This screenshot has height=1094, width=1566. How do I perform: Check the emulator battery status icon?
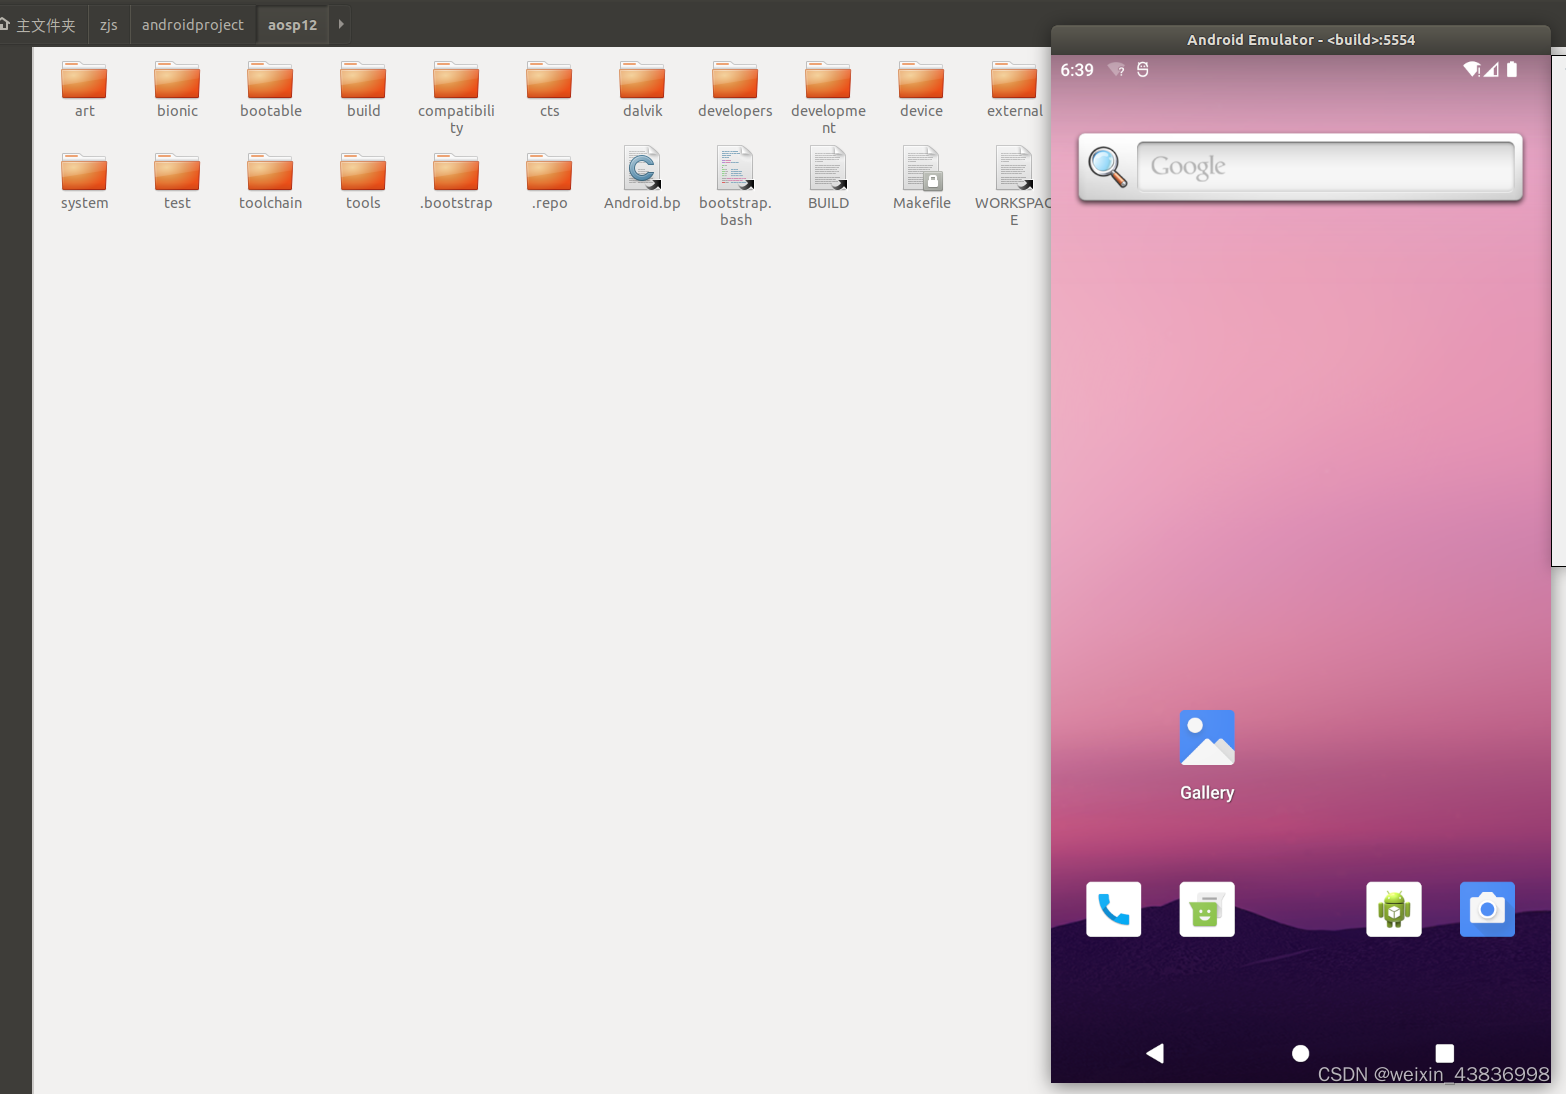(x=1512, y=69)
